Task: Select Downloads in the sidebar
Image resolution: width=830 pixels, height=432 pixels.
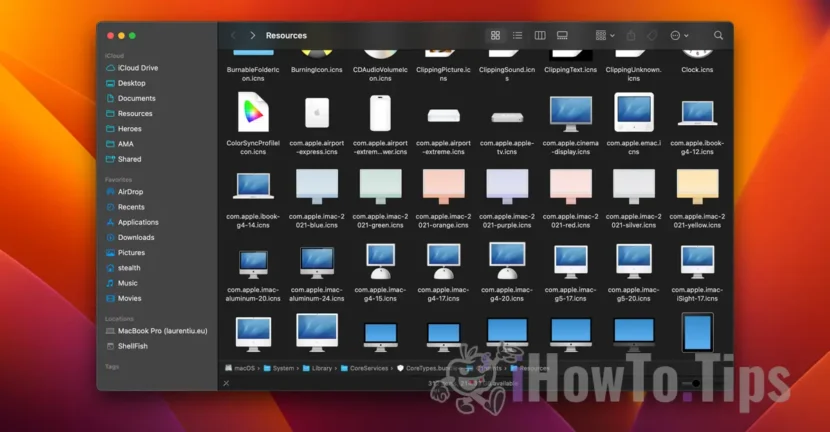Action: (135, 238)
